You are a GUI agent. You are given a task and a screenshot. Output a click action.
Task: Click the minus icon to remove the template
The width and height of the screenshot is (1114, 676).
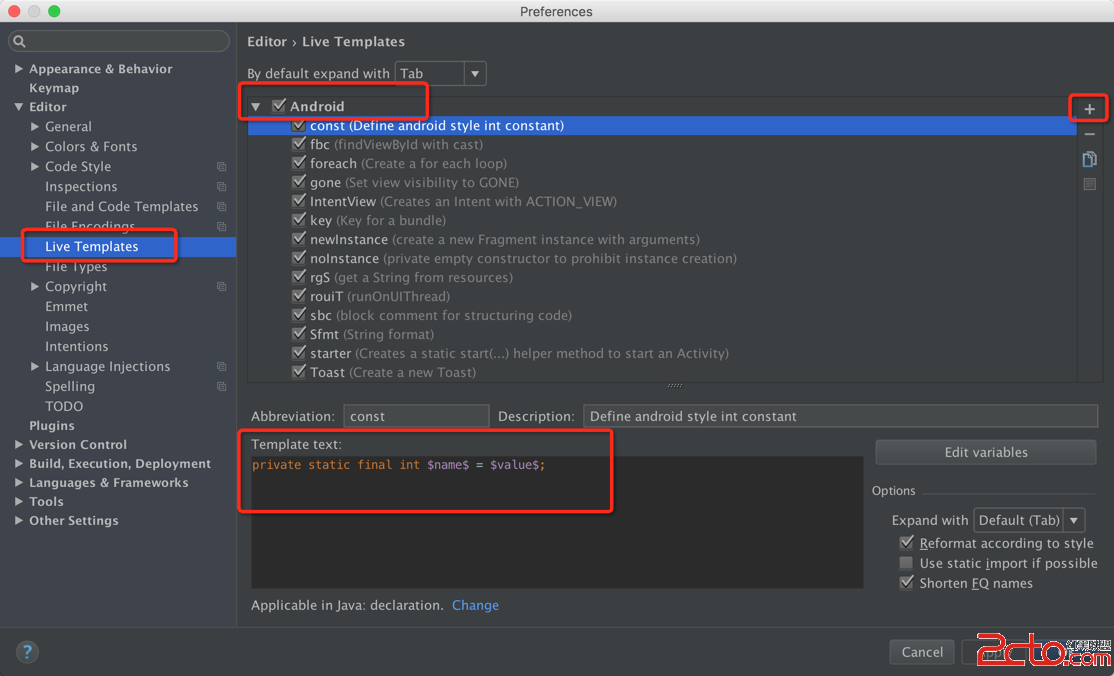pyautogui.click(x=1089, y=134)
